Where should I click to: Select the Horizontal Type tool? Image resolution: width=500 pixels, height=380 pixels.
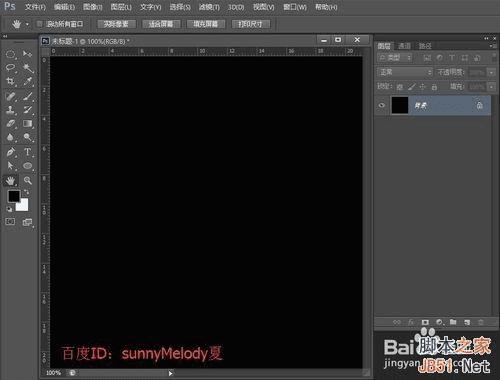(x=28, y=152)
